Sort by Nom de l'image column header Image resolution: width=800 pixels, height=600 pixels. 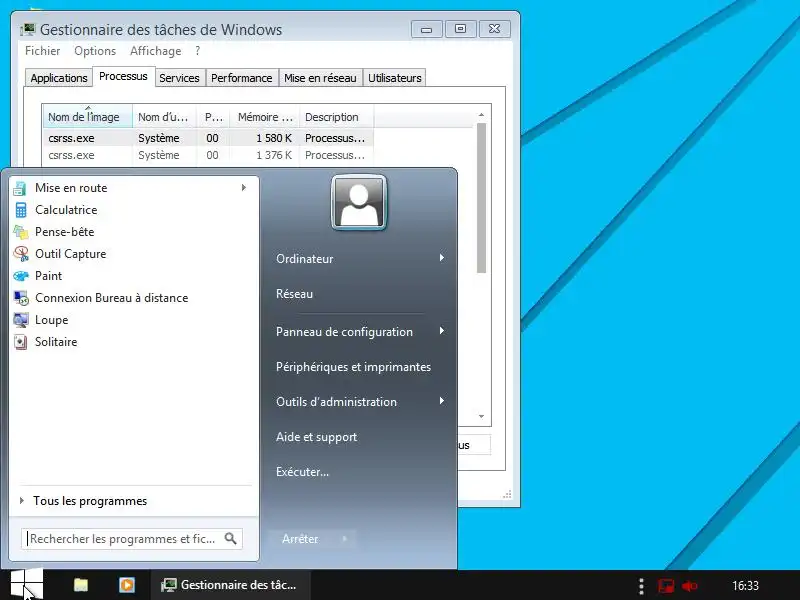coord(87,117)
